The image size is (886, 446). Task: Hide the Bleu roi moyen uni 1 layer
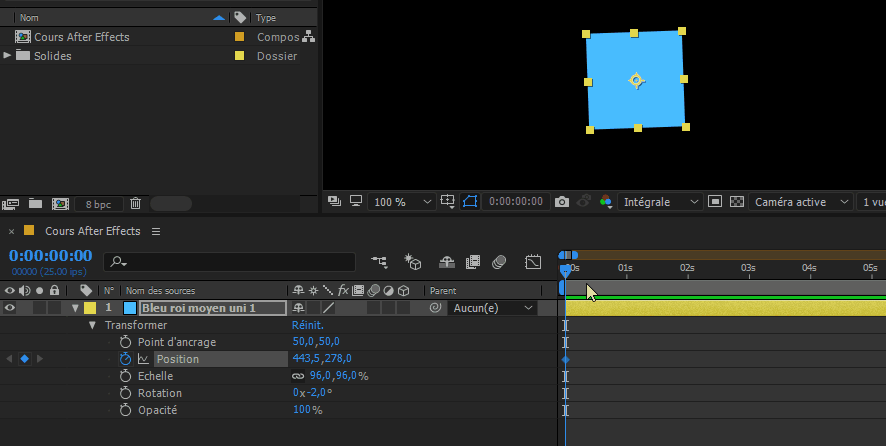pyautogui.click(x=10, y=308)
